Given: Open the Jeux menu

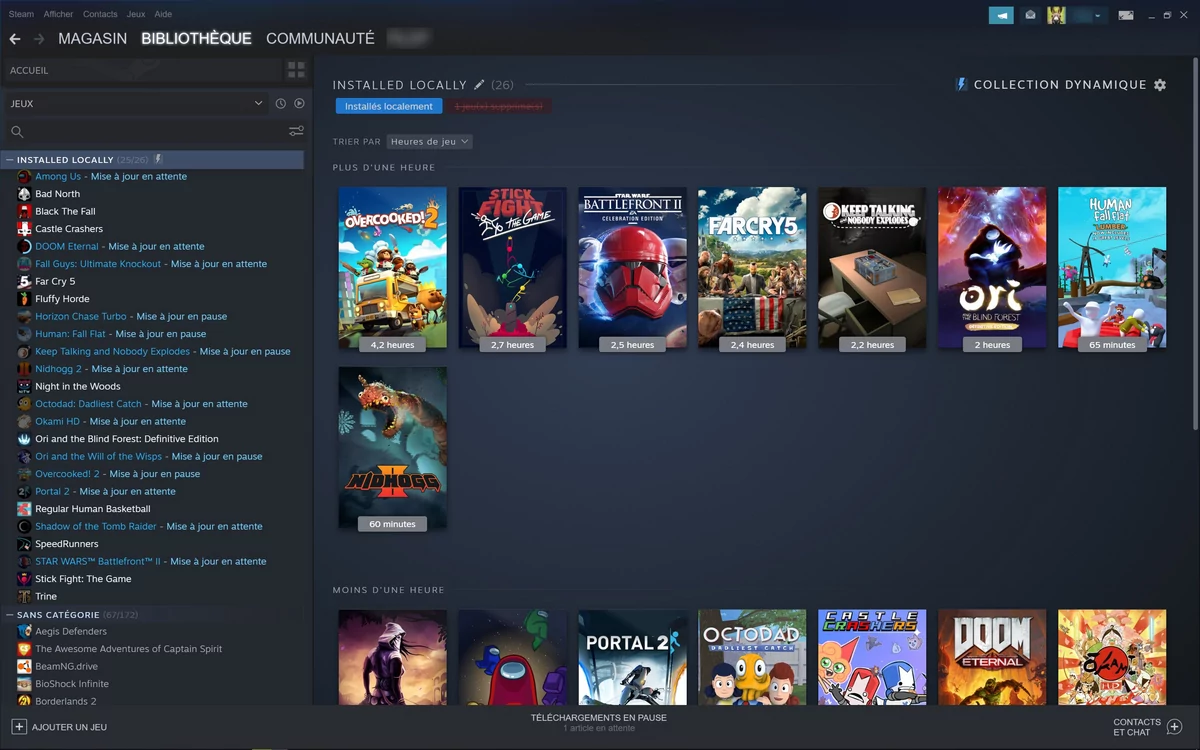Looking at the screenshot, I should (136, 14).
